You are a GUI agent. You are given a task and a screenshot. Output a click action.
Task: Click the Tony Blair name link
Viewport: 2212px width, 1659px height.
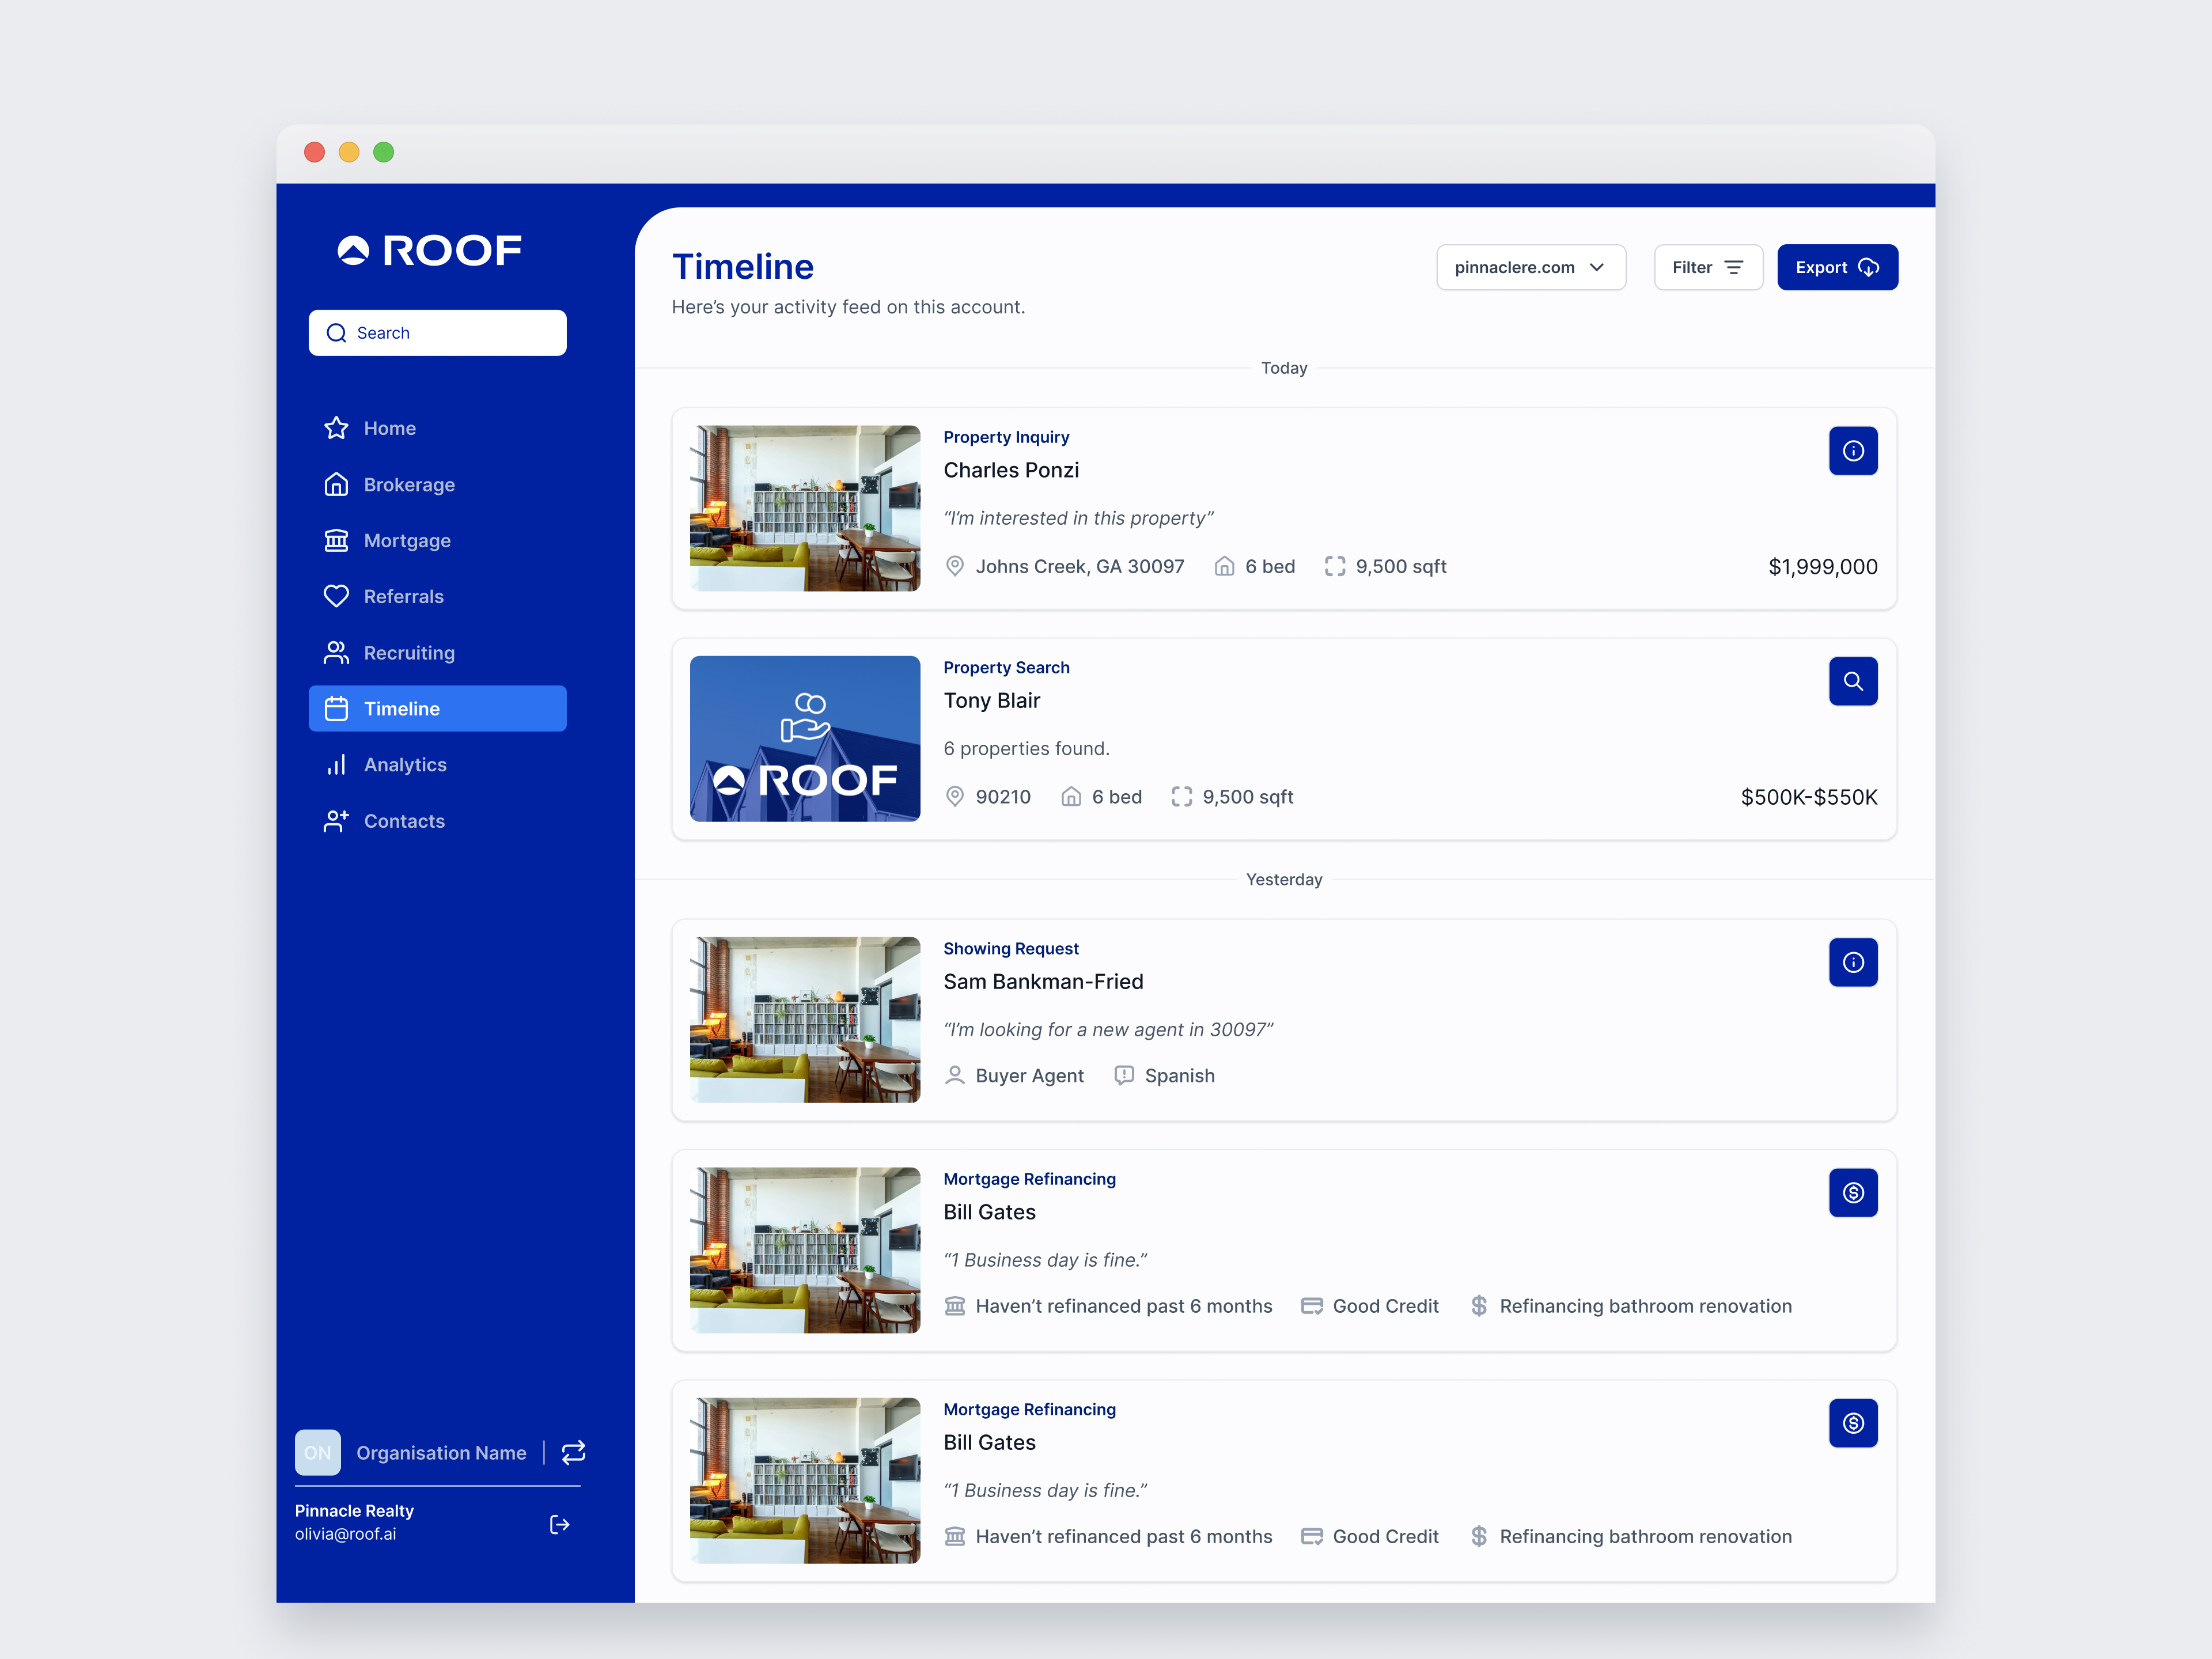click(x=991, y=700)
